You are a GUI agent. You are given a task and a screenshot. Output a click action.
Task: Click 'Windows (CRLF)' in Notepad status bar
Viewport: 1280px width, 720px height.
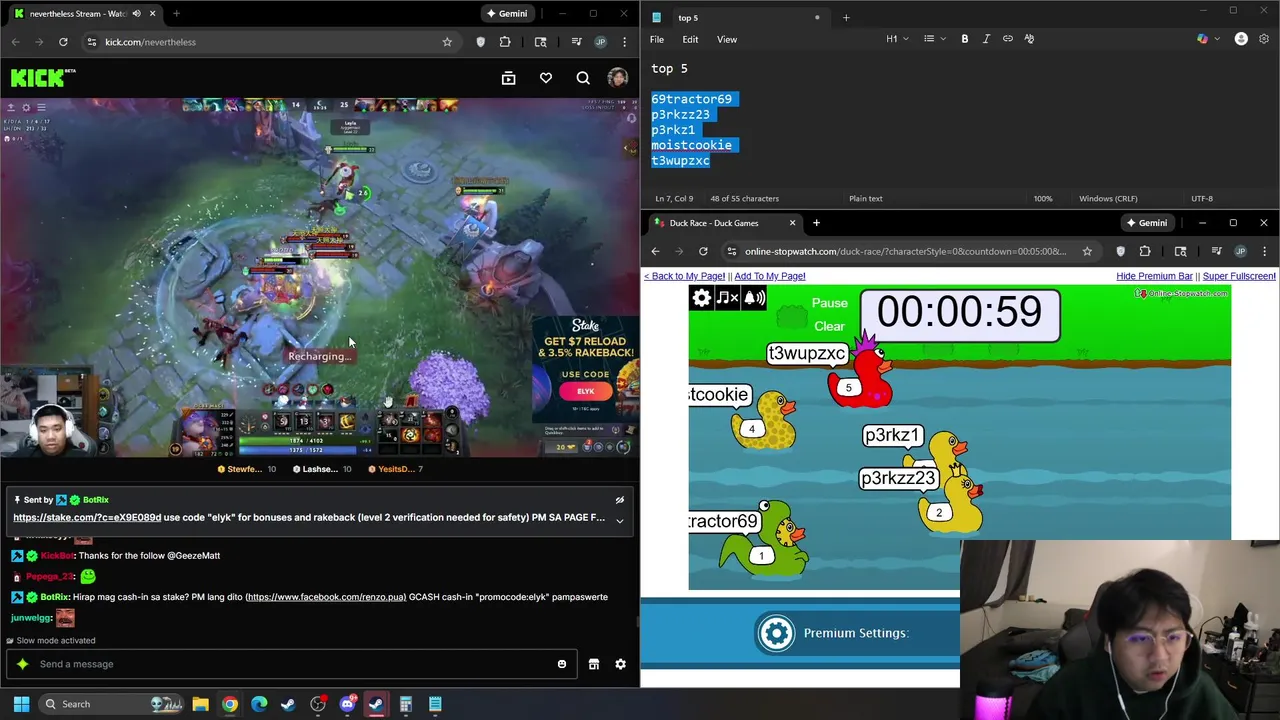pos(1108,198)
